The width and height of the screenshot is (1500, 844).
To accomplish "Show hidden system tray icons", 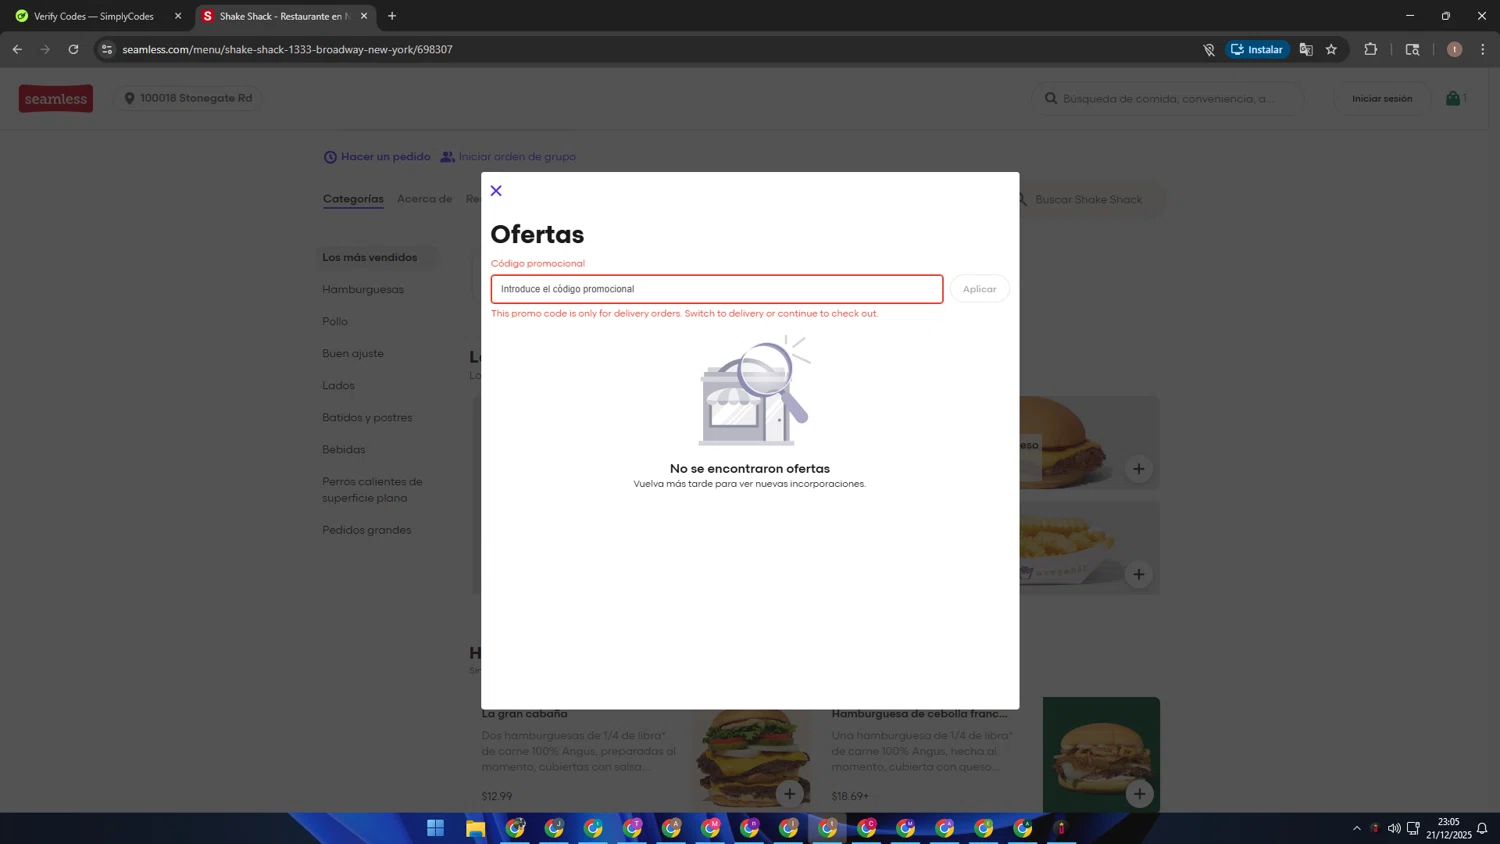I will pos(1356,828).
